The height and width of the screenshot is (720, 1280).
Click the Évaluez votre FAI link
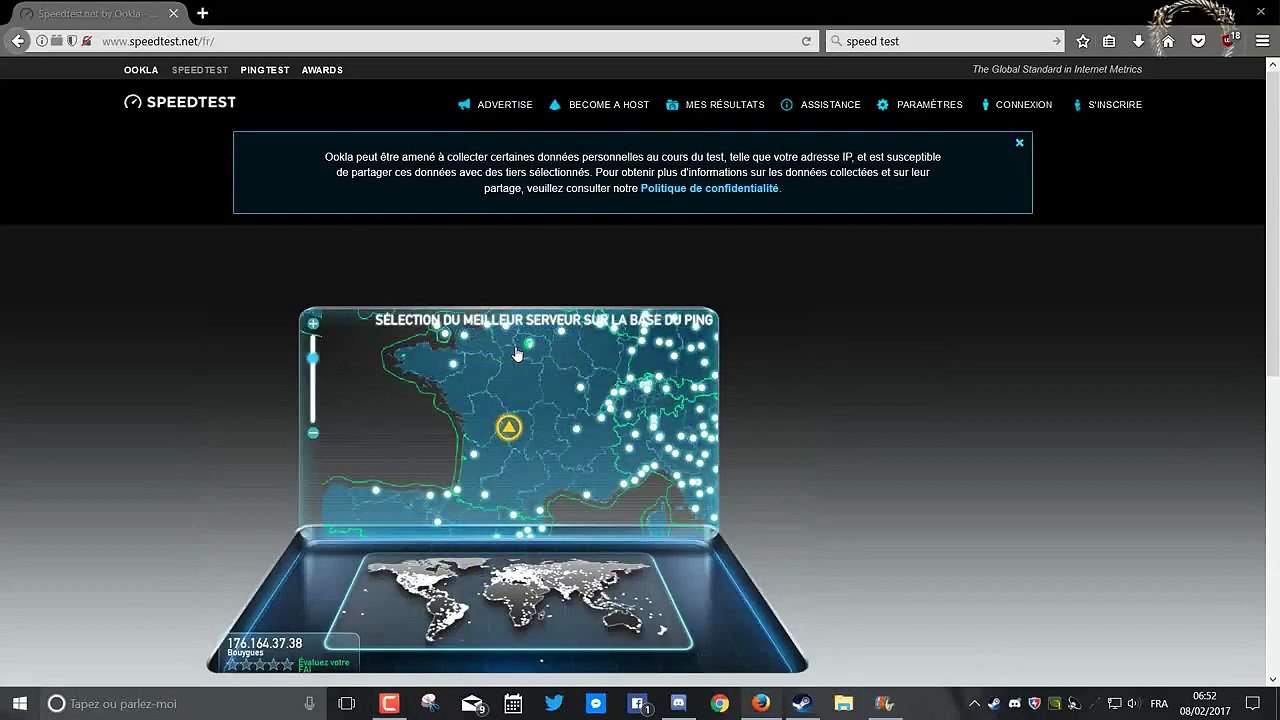tap(324, 665)
